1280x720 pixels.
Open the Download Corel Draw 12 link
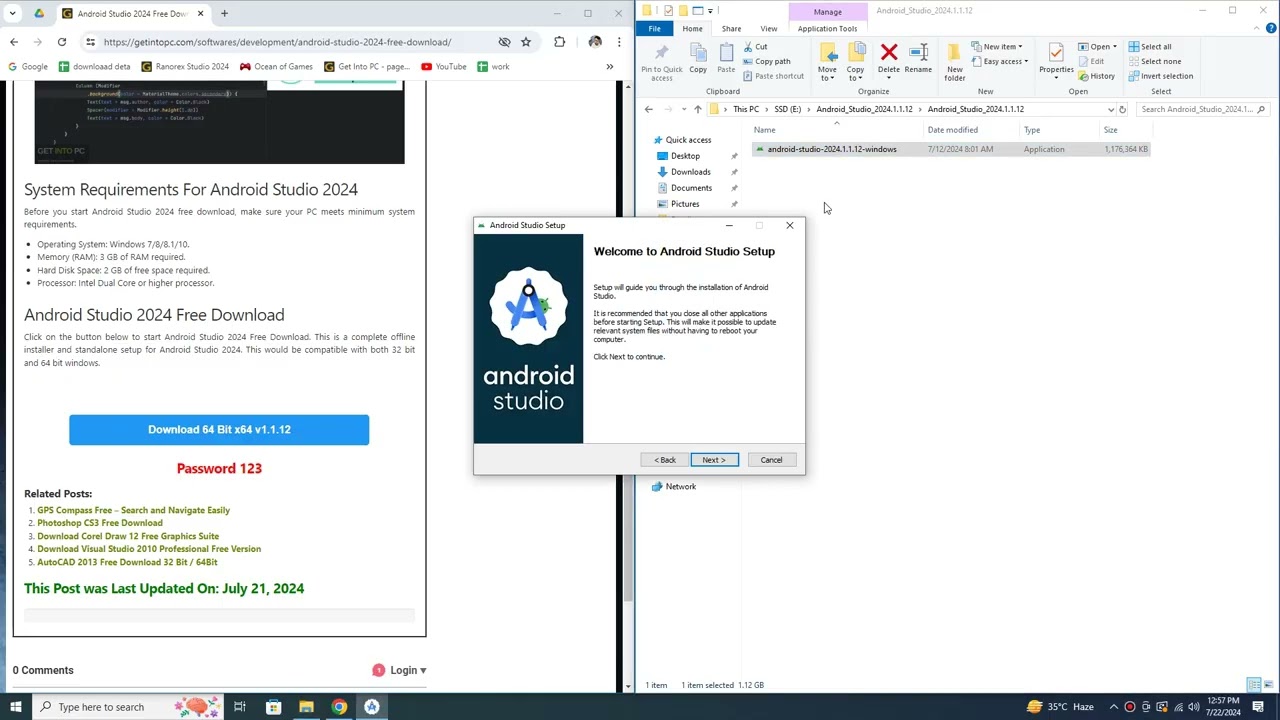click(x=128, y=536)
